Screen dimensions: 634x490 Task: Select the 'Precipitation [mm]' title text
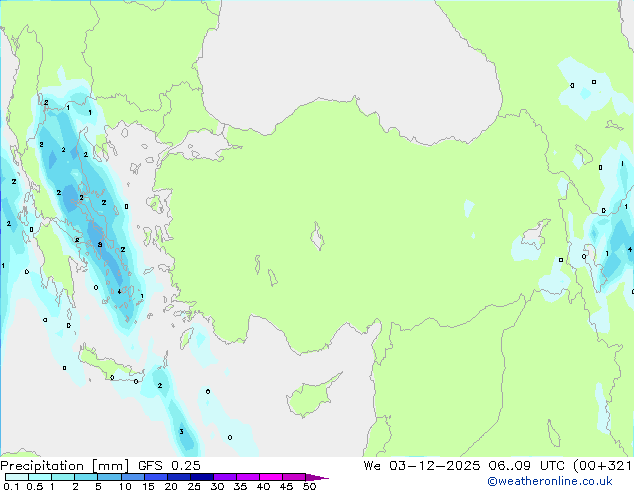(x=64, y=466)
